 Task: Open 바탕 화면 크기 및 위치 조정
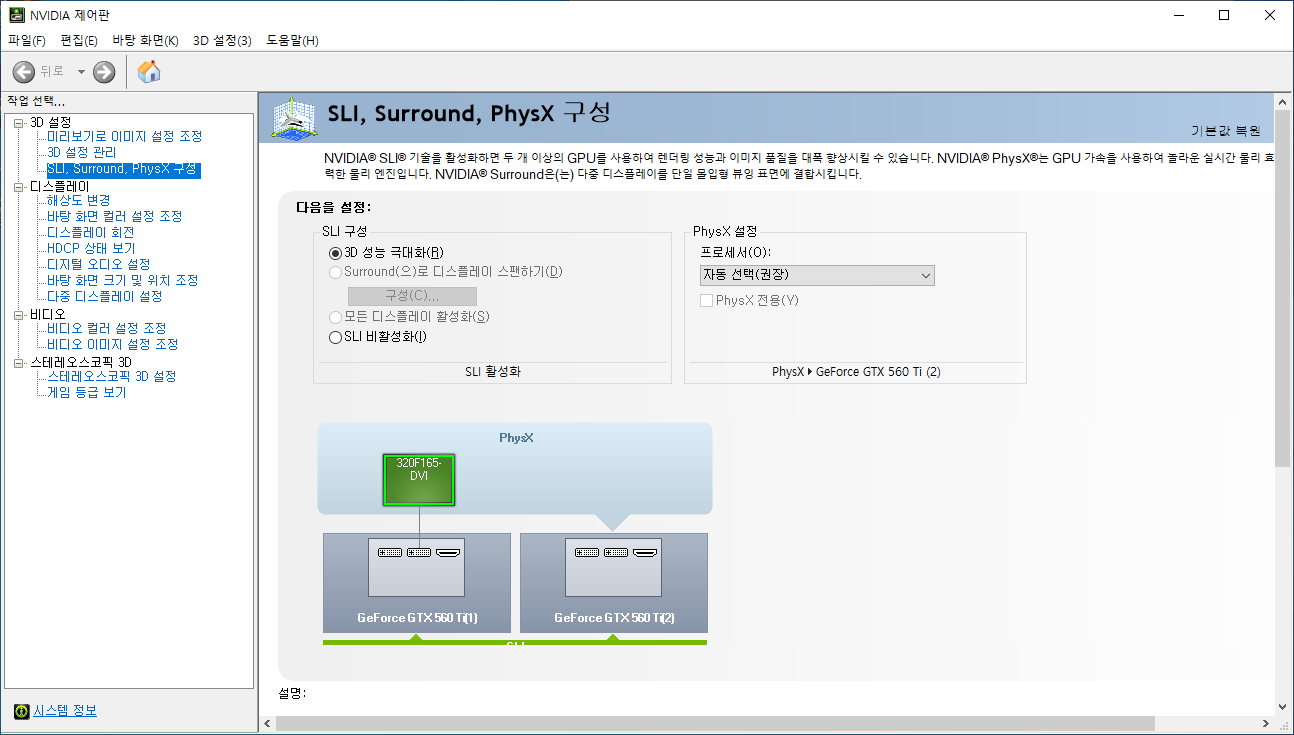pyautogui.click(x=122, y=280)
